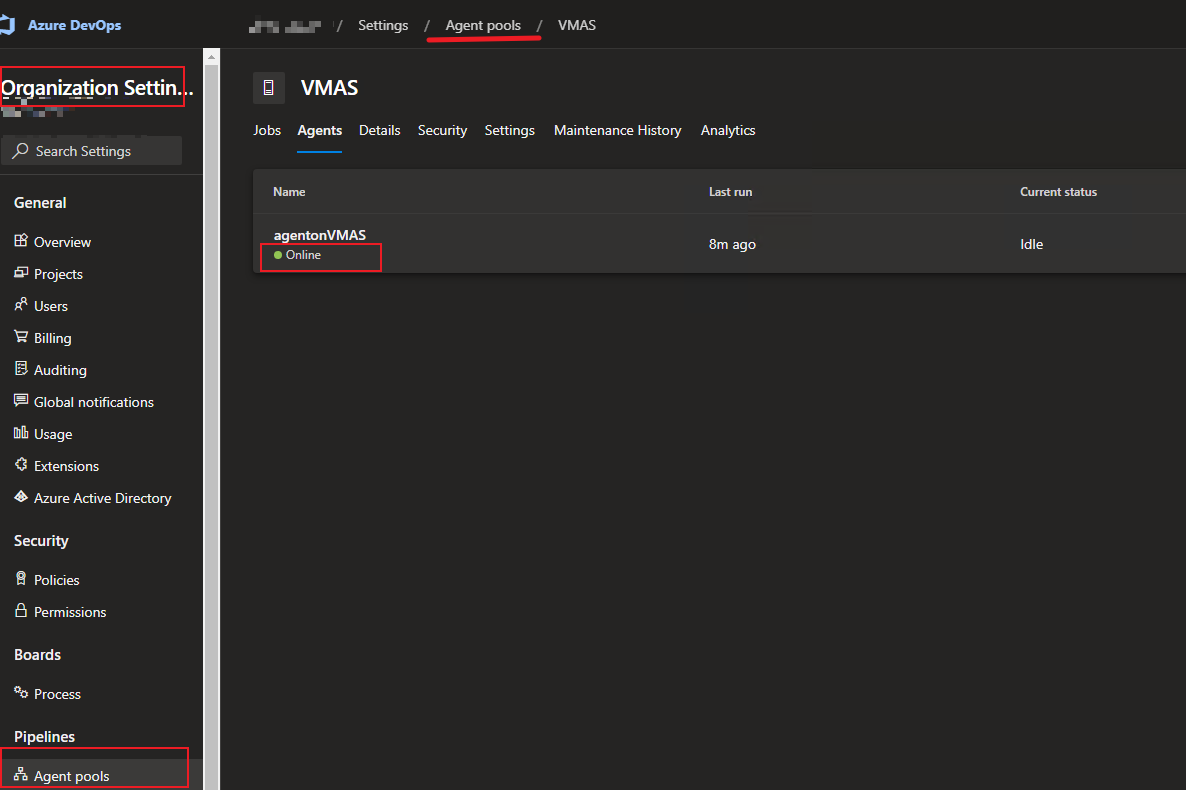
Task: Open the Details tab
Action: coord(380,130)
